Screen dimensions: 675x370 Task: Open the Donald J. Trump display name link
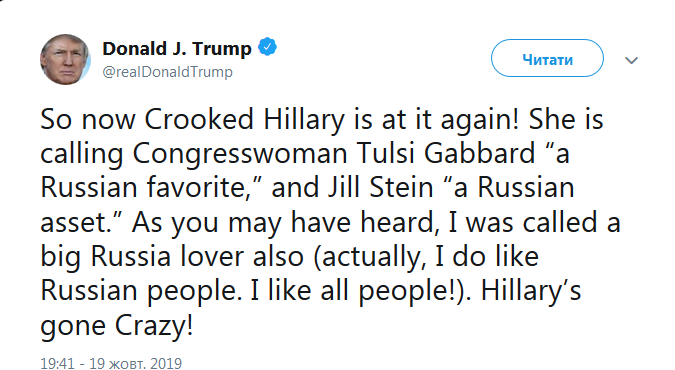pyautogui.click(x=177, y=48)
